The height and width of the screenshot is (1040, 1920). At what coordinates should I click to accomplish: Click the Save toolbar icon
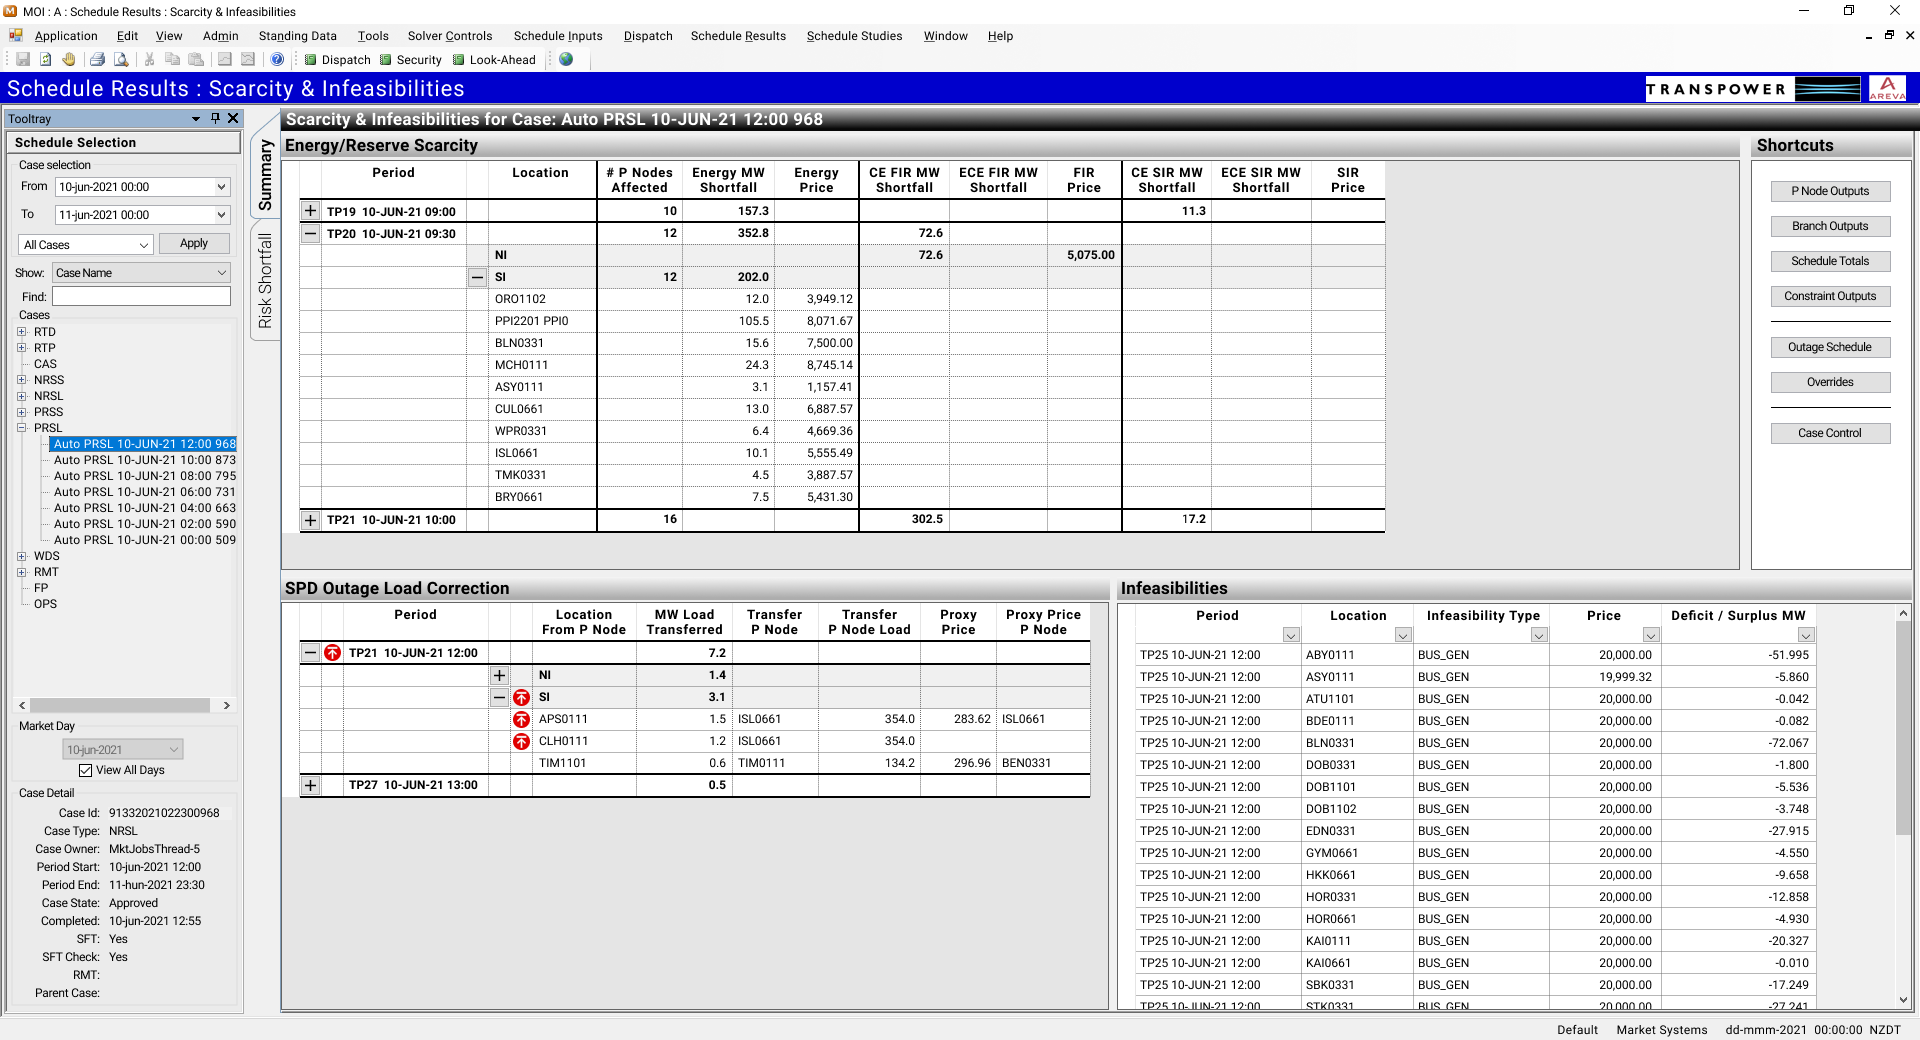22,60
